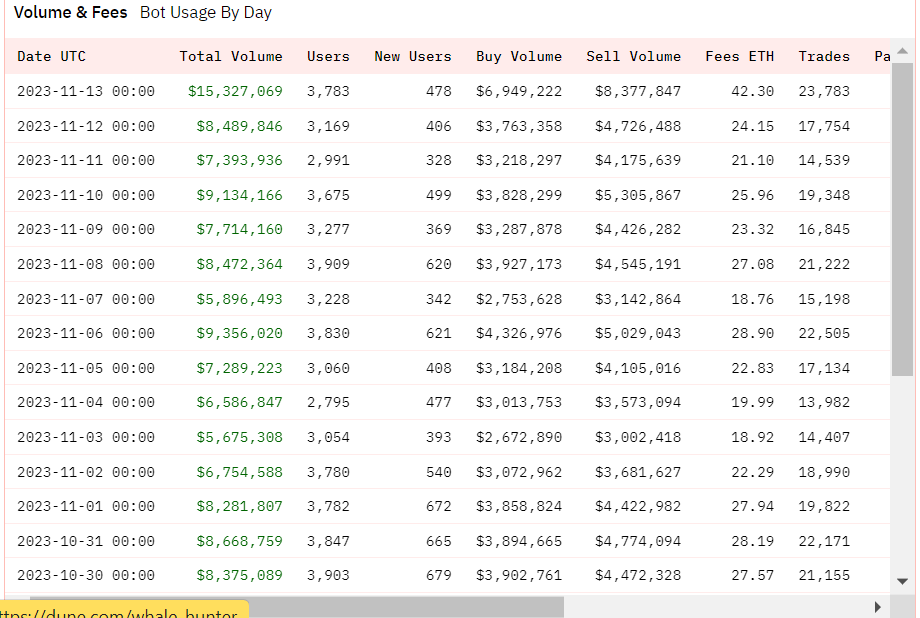
Task: Select fees ETH value 18.92
Action: (x=753, y=437)
